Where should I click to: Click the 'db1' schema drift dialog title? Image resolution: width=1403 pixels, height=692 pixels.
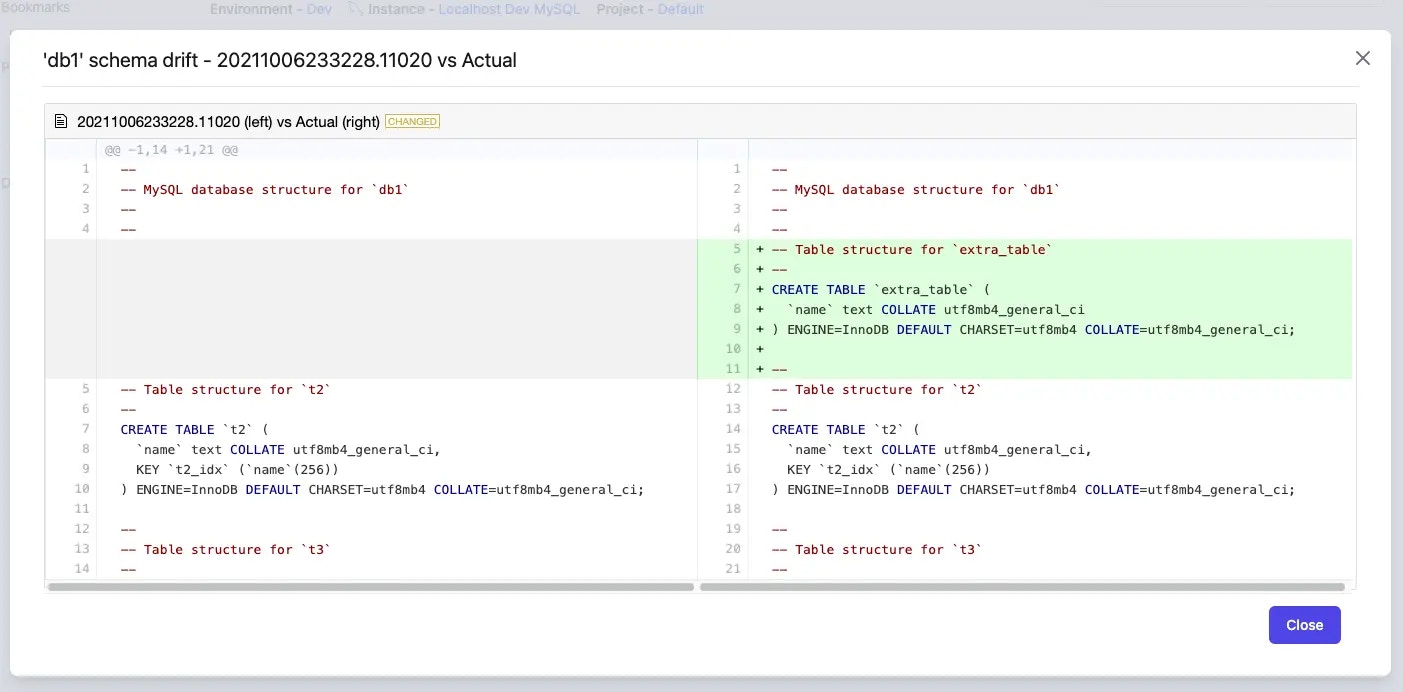(x=280, y=60)
